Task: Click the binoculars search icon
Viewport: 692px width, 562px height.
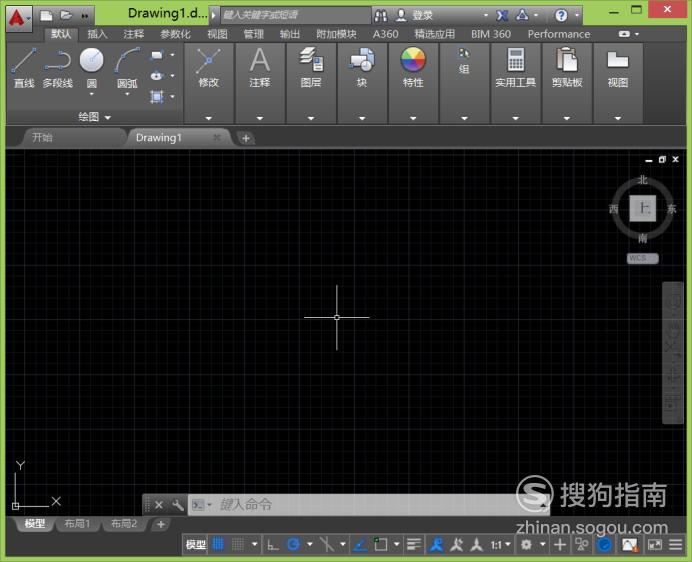Action: (x=380, y=16)
